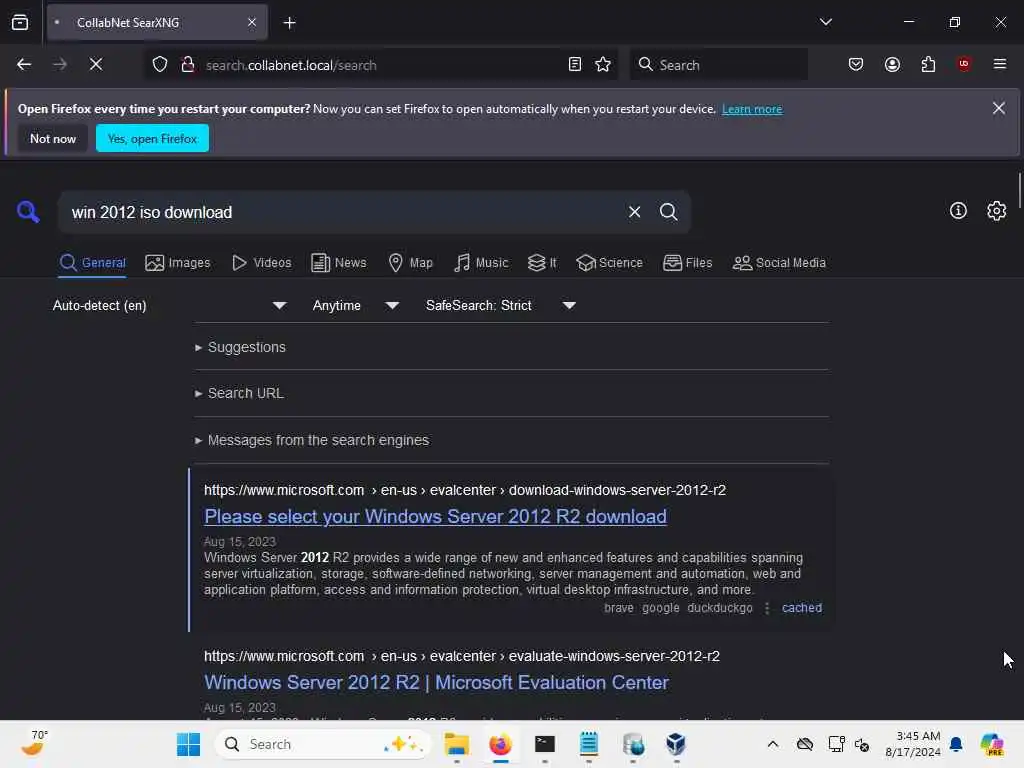1024x768 pixels.
Task: Switch to the Science category
Action: [609, 263]
